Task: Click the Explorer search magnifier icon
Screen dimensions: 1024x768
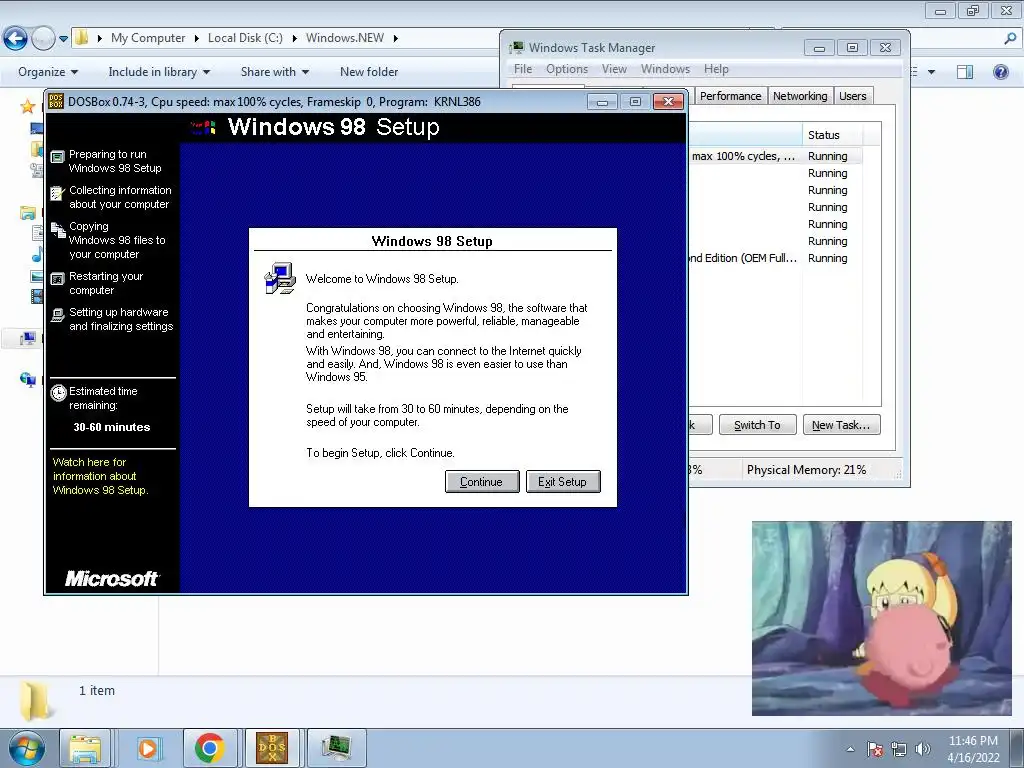Action: (x=1010, y=39)
